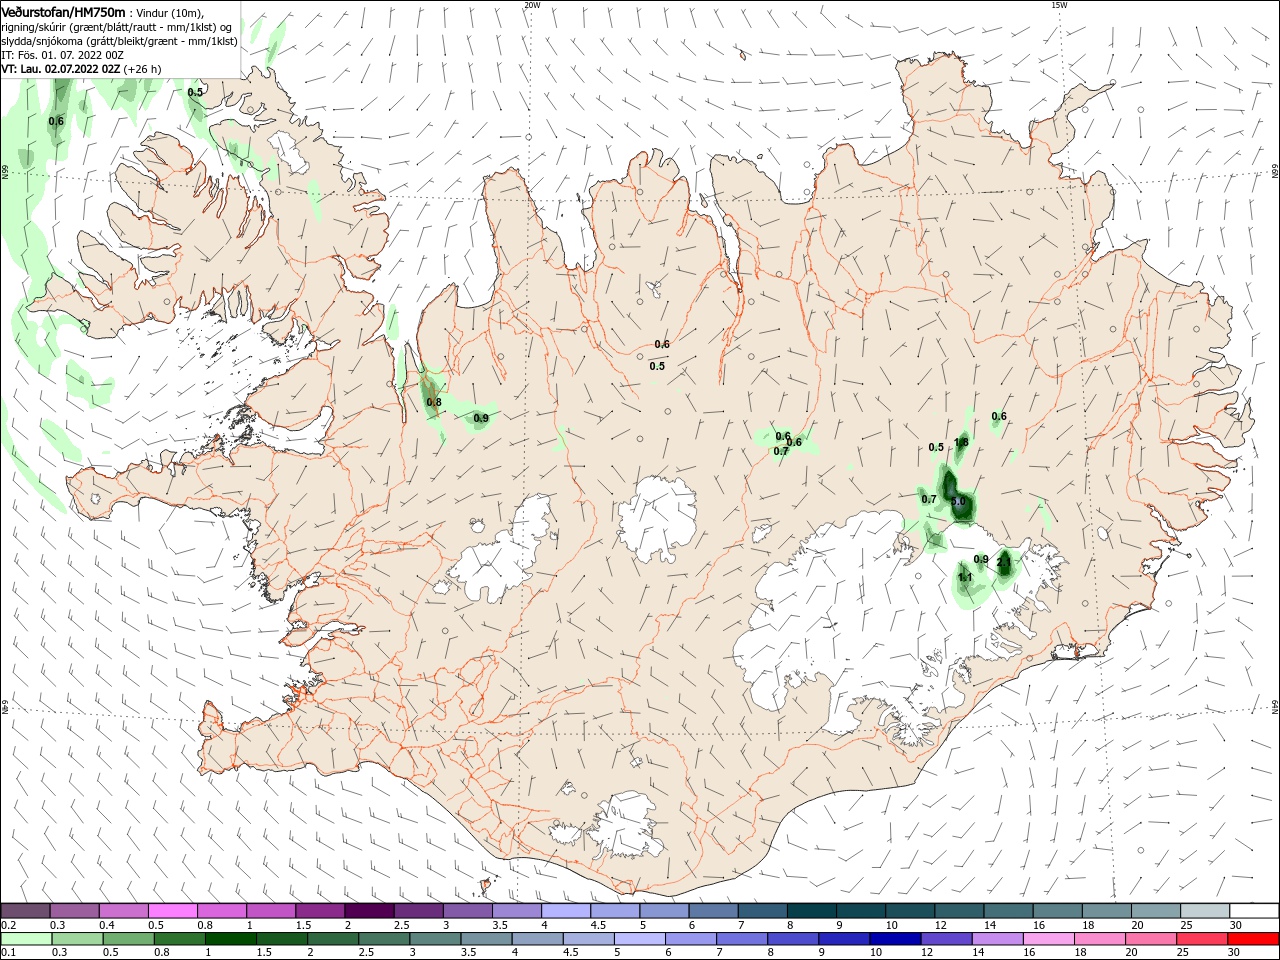Image resolution: width=1280 pixels, height=960 pixels.
Task: Click the 0.9 value beside the 2.1
Action: (x=981, y=560)
